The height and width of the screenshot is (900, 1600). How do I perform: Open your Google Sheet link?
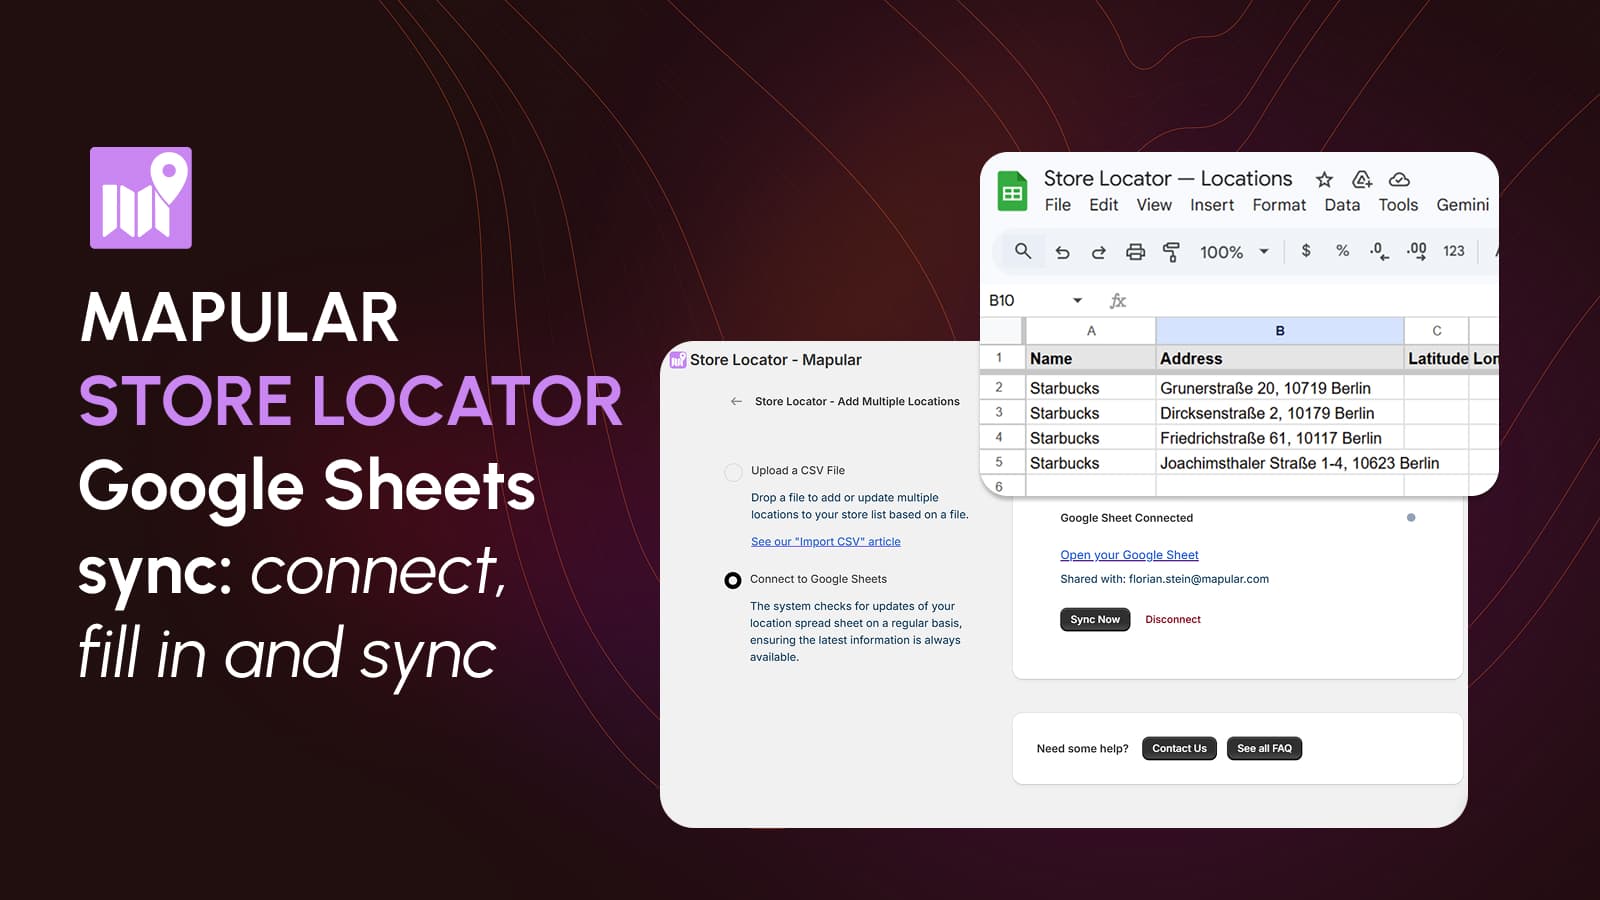pos(1129,555)
